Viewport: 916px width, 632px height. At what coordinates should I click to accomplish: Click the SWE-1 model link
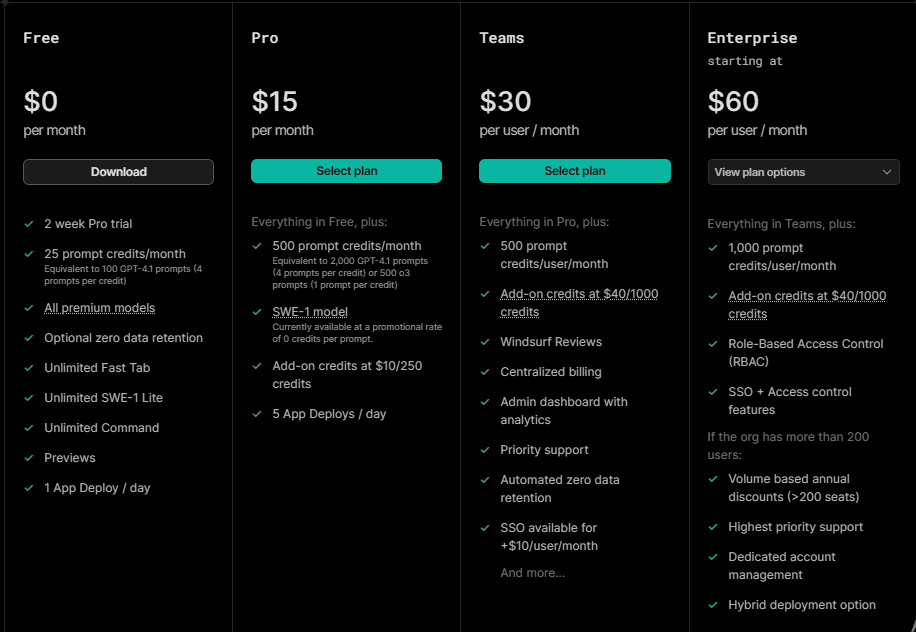pos(310,312)
